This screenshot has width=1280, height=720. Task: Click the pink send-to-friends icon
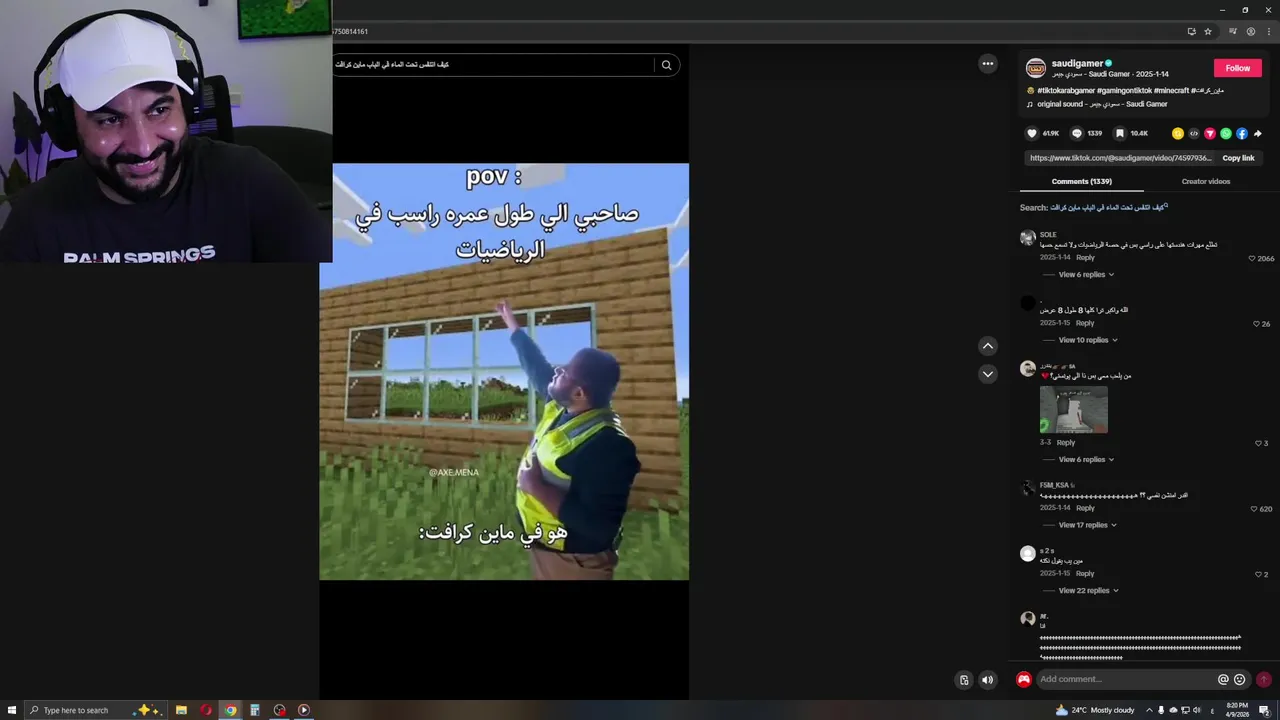[x=1210, y=133]
